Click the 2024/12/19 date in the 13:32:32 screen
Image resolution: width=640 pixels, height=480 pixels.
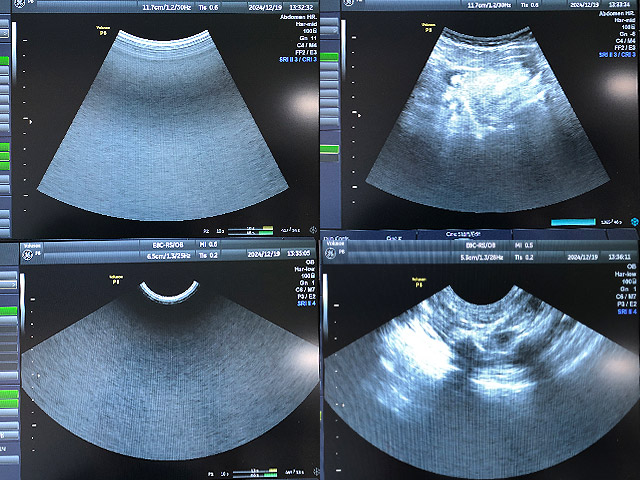point(265,7)
